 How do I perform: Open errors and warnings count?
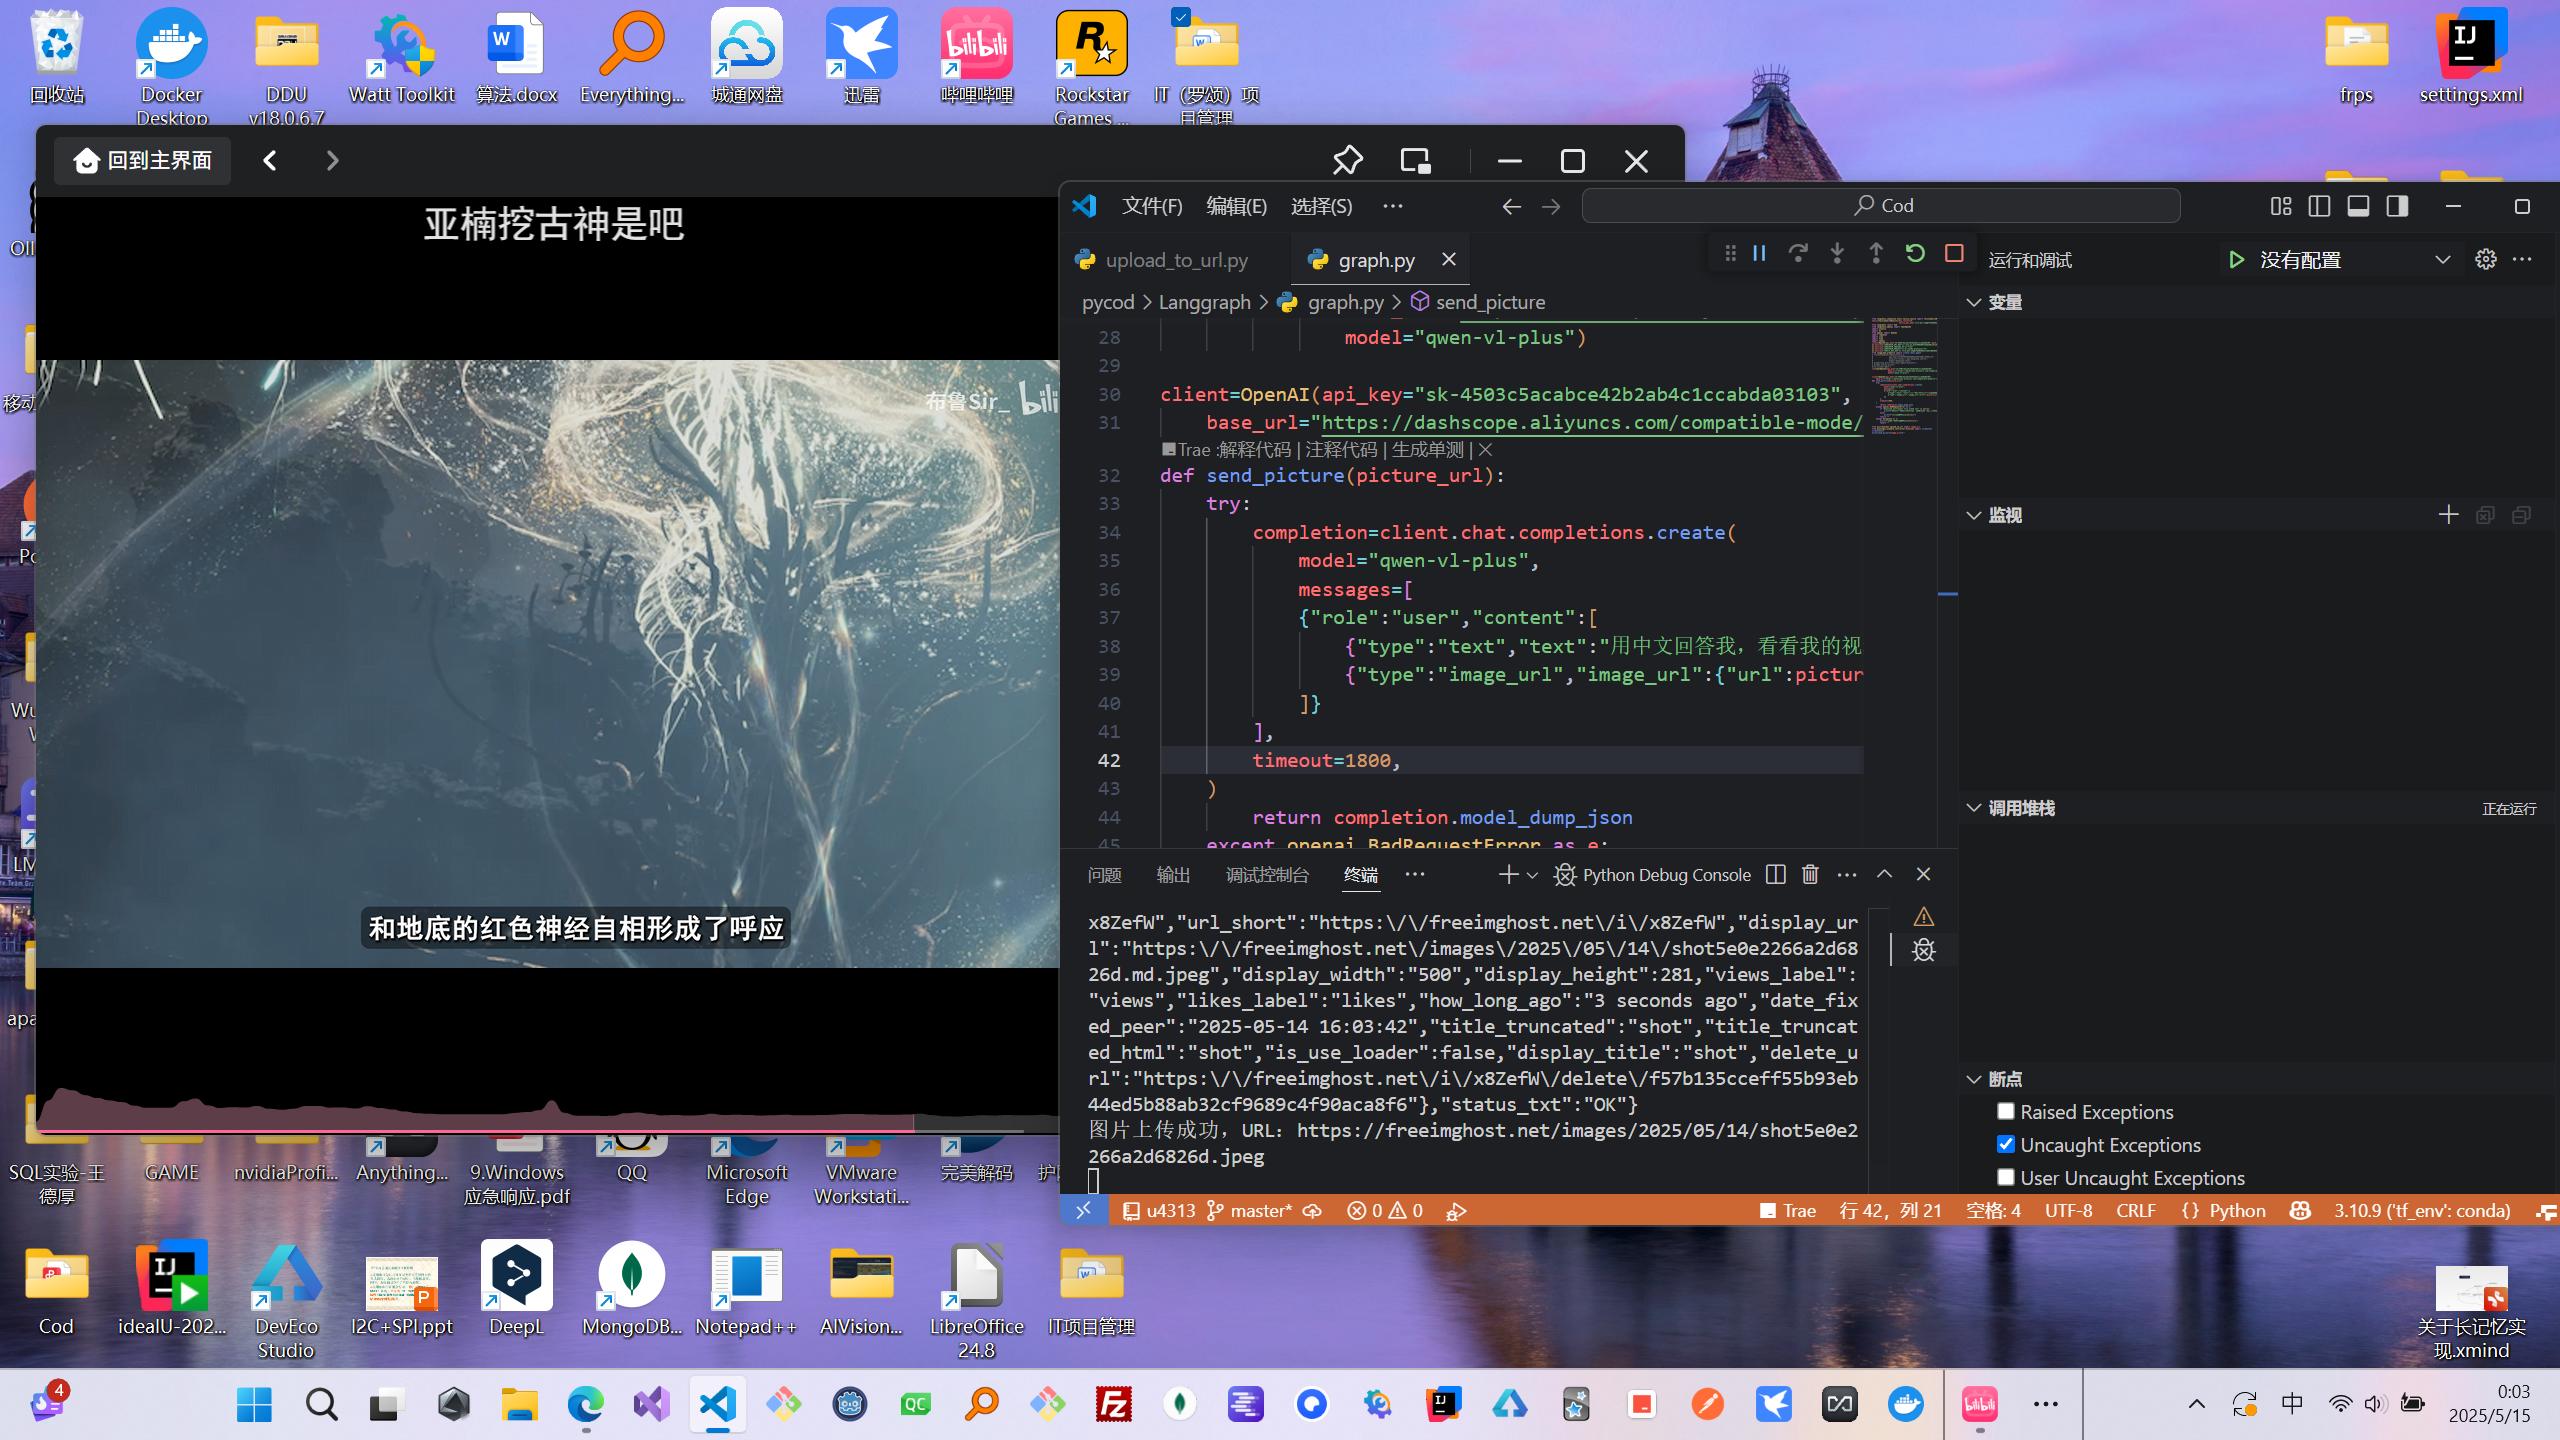1385,1211
